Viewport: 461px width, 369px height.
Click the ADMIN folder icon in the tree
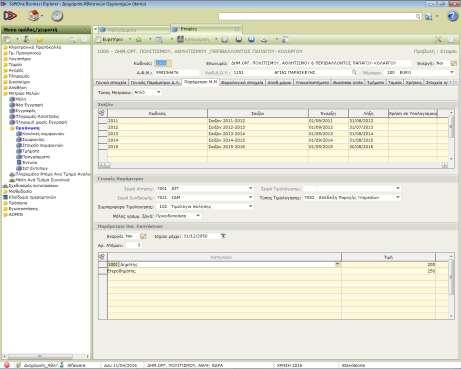click(5, 215)
